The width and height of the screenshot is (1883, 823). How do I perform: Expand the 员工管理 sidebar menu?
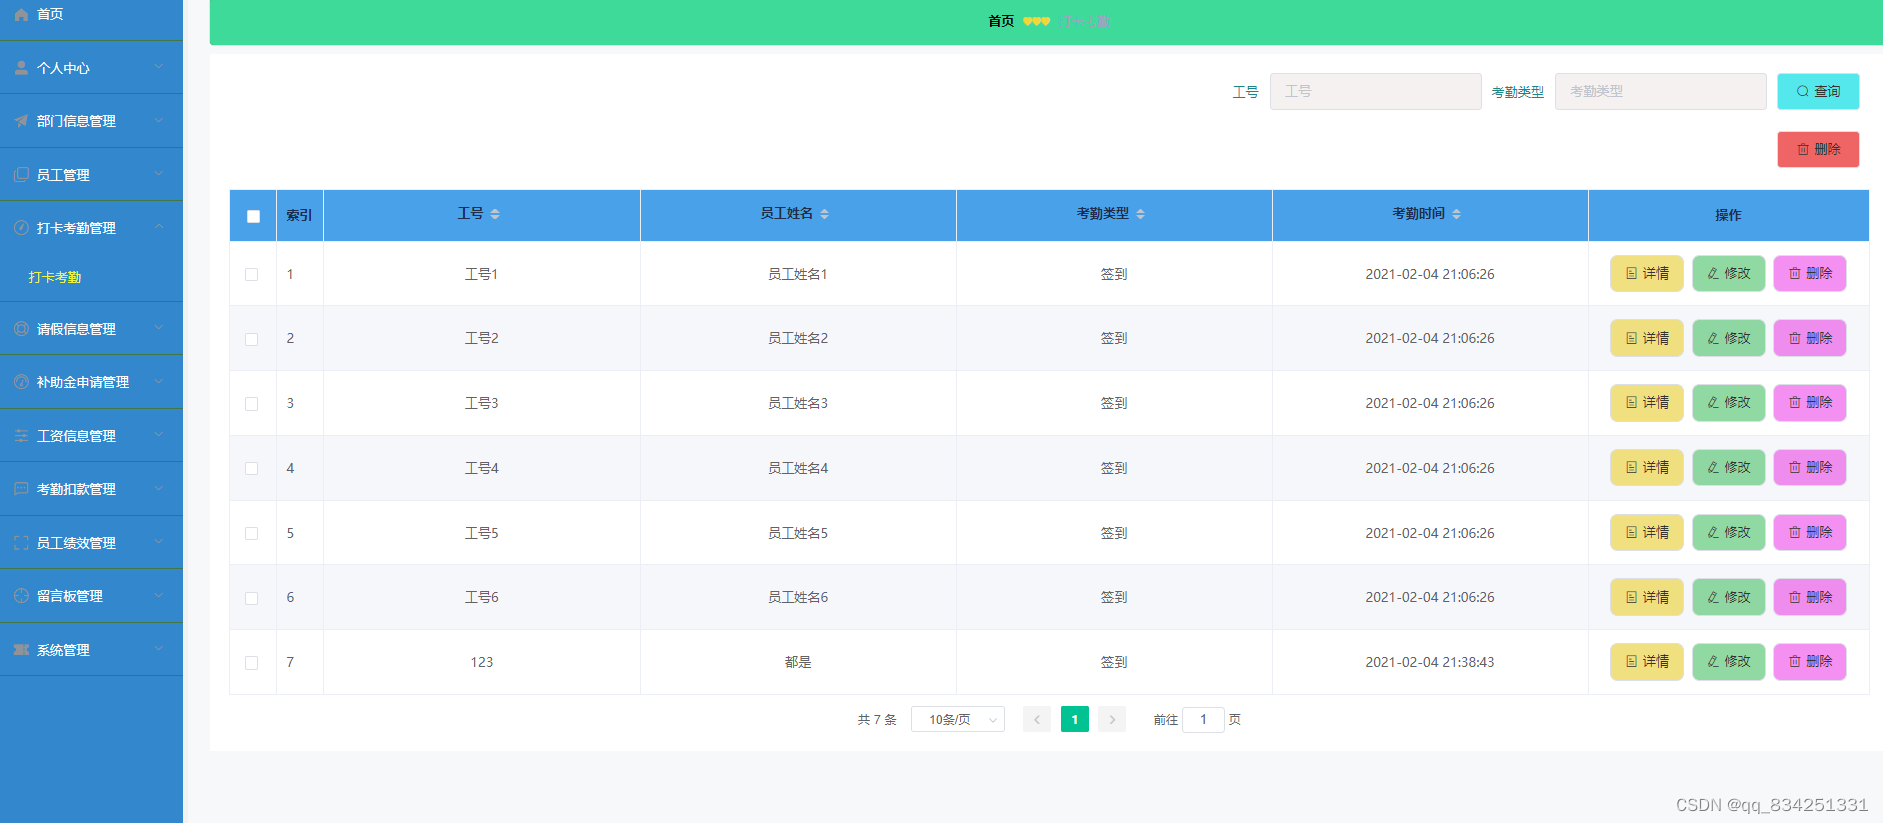(91, 175)
